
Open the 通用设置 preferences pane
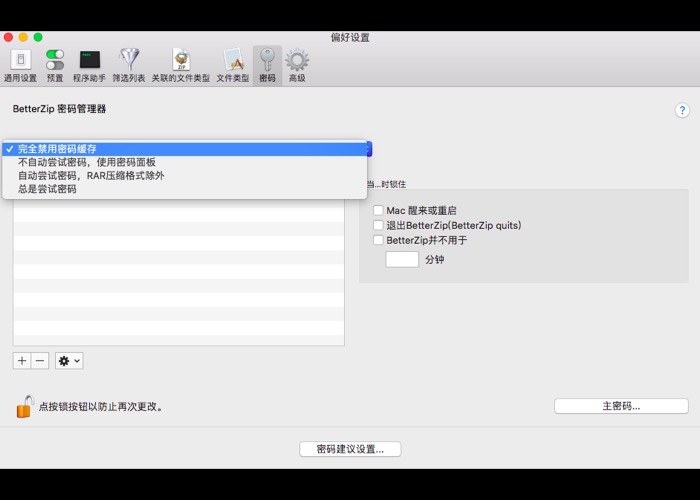click(x=20, y=64)
